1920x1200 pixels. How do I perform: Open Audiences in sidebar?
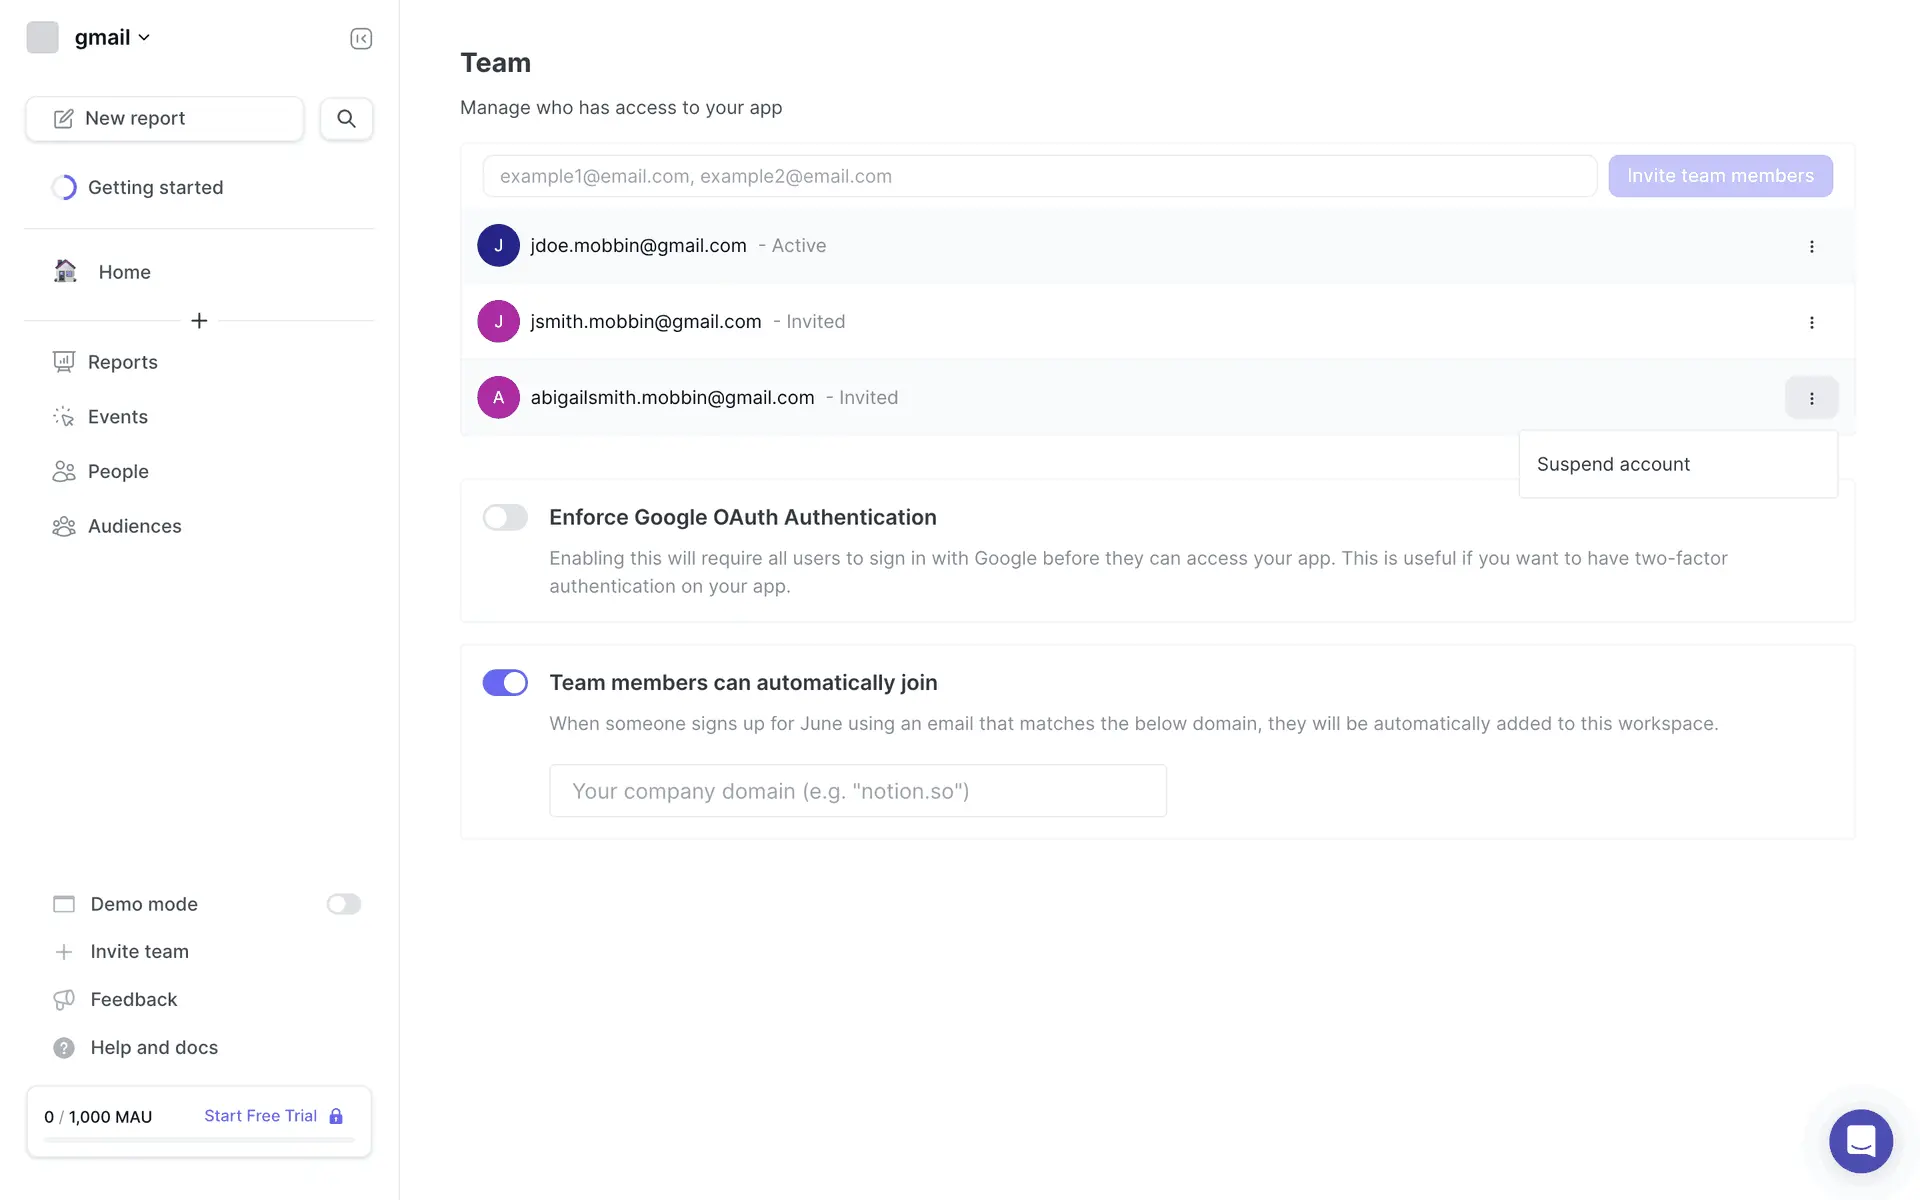[x=134, y=526]
